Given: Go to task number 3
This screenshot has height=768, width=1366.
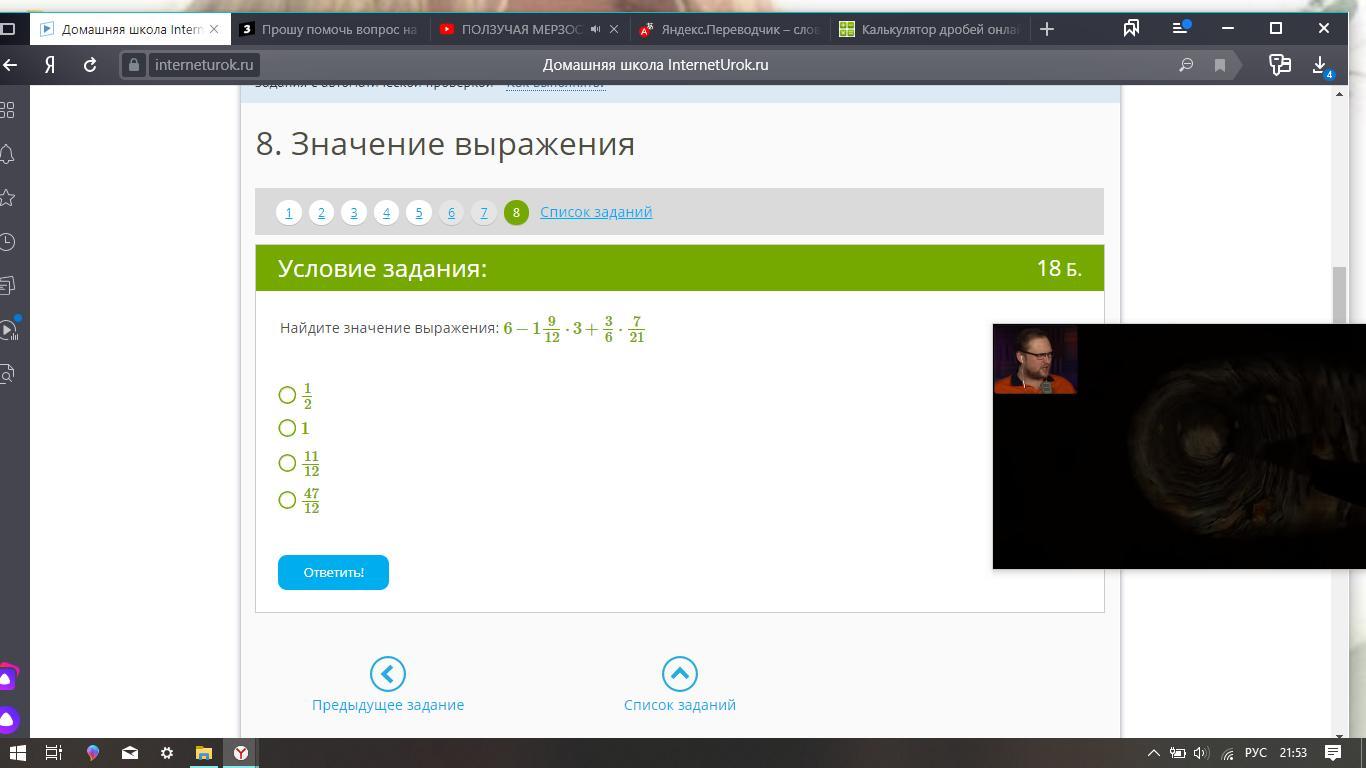Looking at the screenshot, I should pos(354,212).
